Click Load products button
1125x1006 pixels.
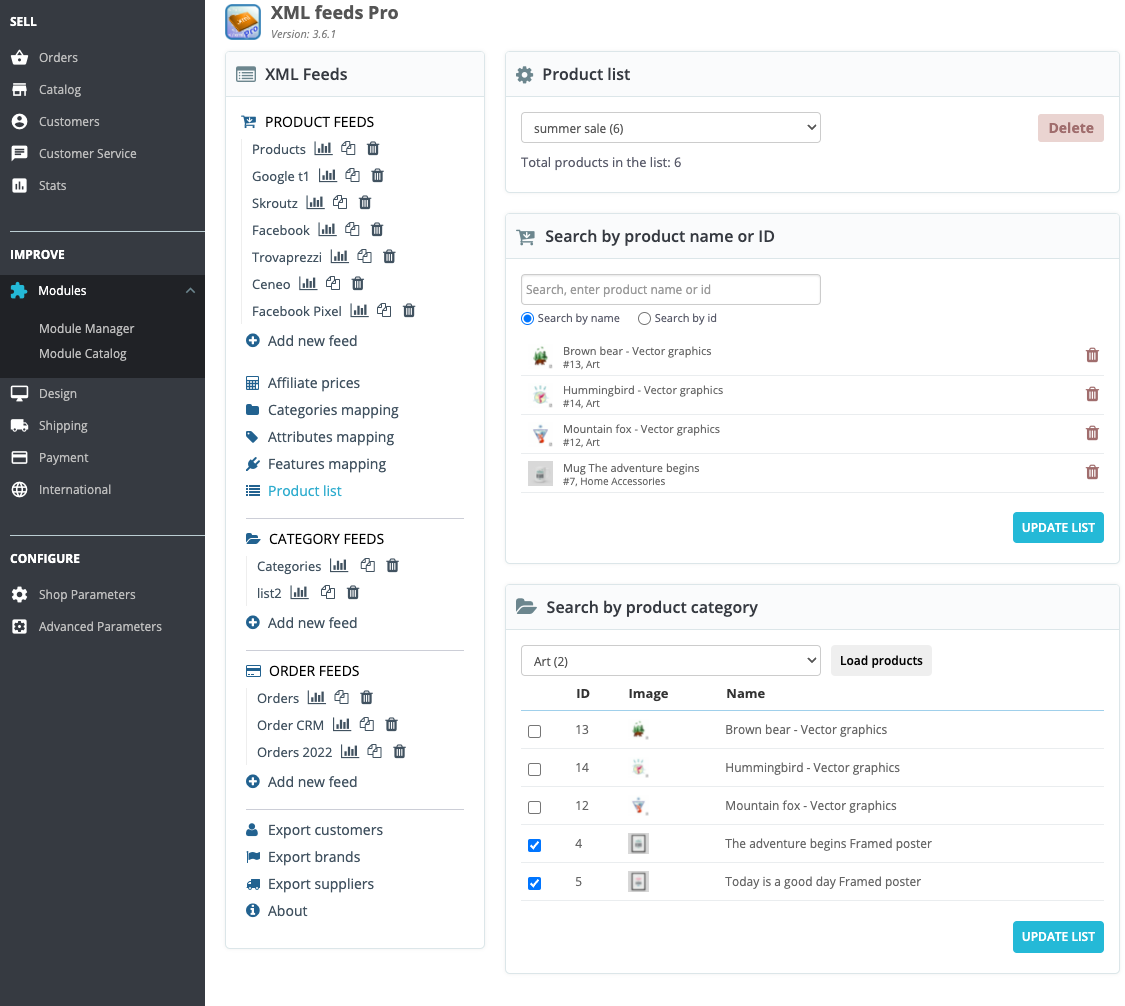click(x=881, y=661)
